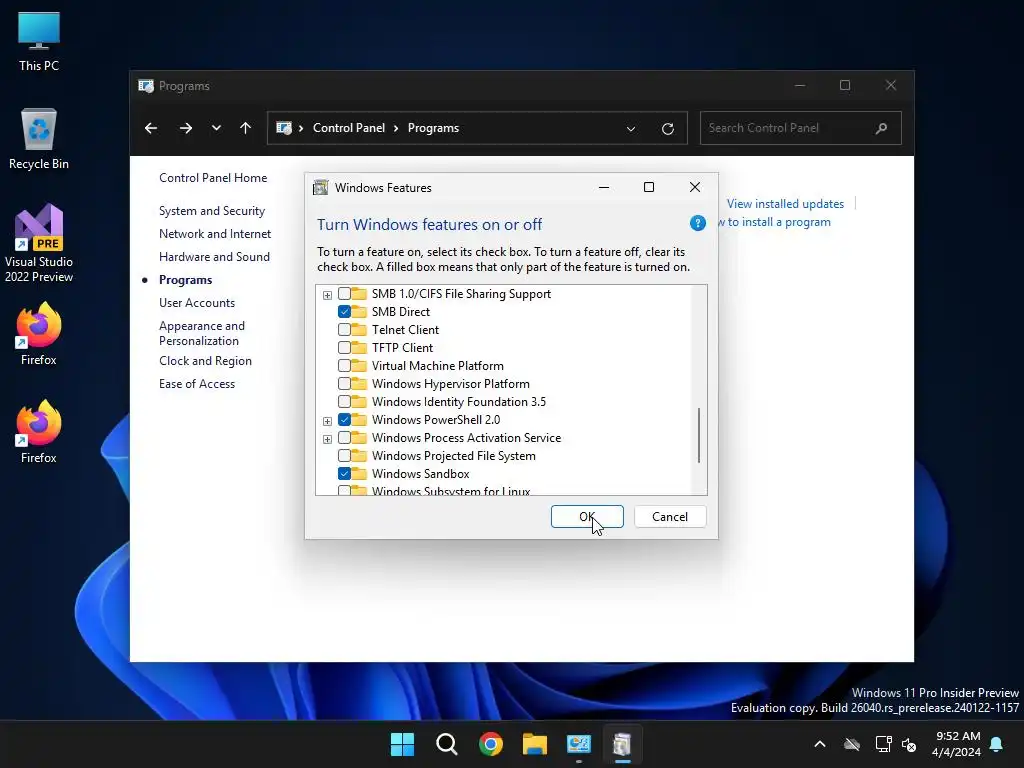The image size is (1024, 768).
Task: Launch Chrome from the taskbar
Action: pyautogui.click(x=490, y=744)
